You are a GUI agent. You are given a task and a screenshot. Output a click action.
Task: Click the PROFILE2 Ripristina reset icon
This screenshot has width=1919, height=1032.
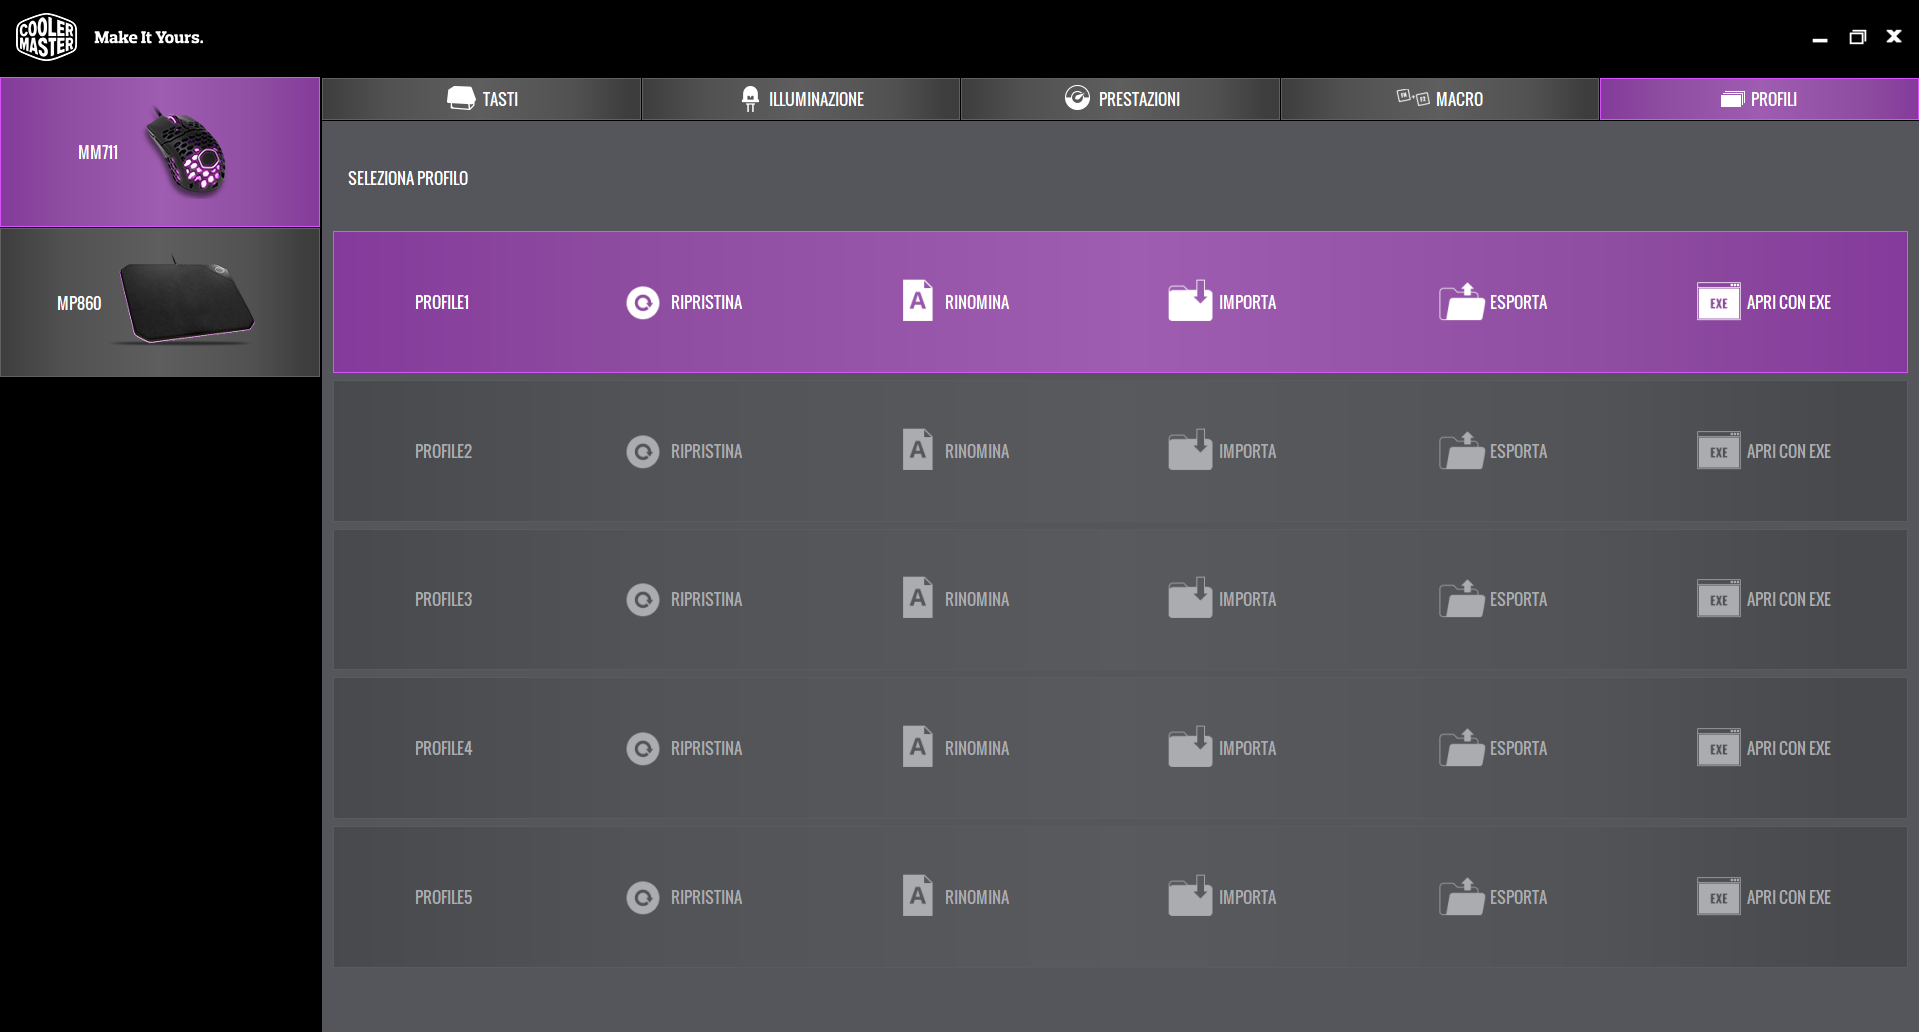tap(643, 452)
